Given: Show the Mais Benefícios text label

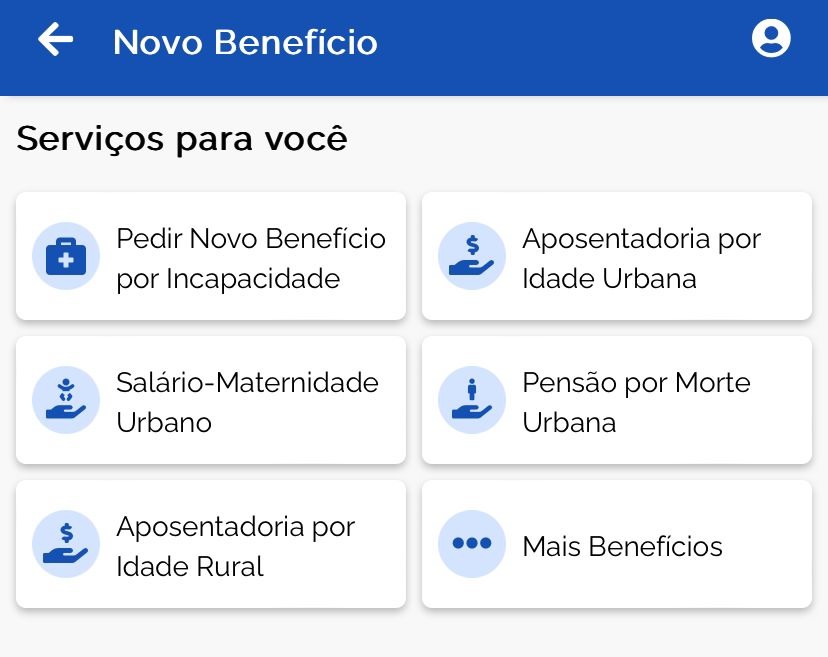Looking at the screenshot, I should [622, 546].
